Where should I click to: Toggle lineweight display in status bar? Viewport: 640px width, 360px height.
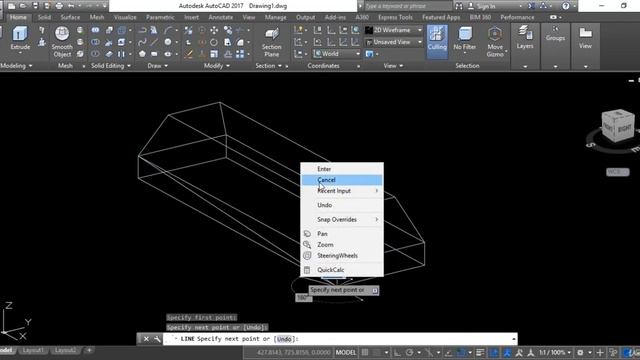(x=480, y=352)
